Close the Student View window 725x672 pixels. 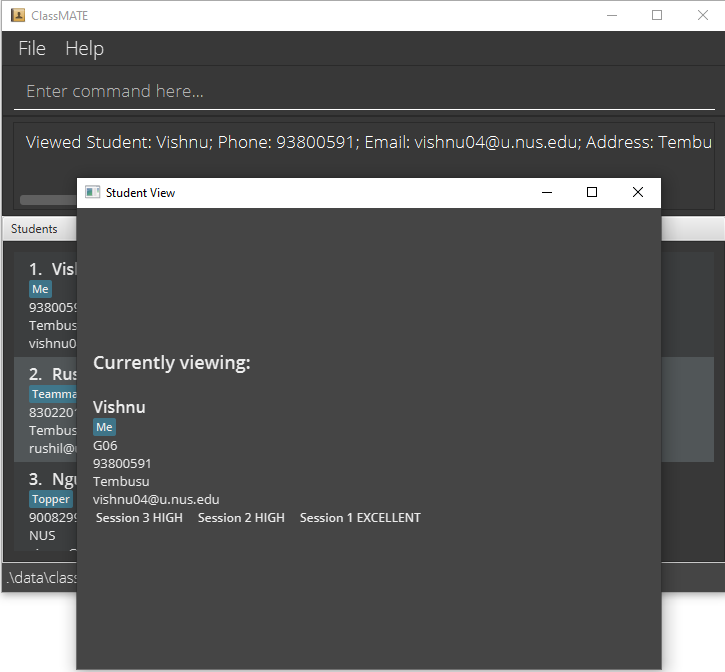point(638,192)
